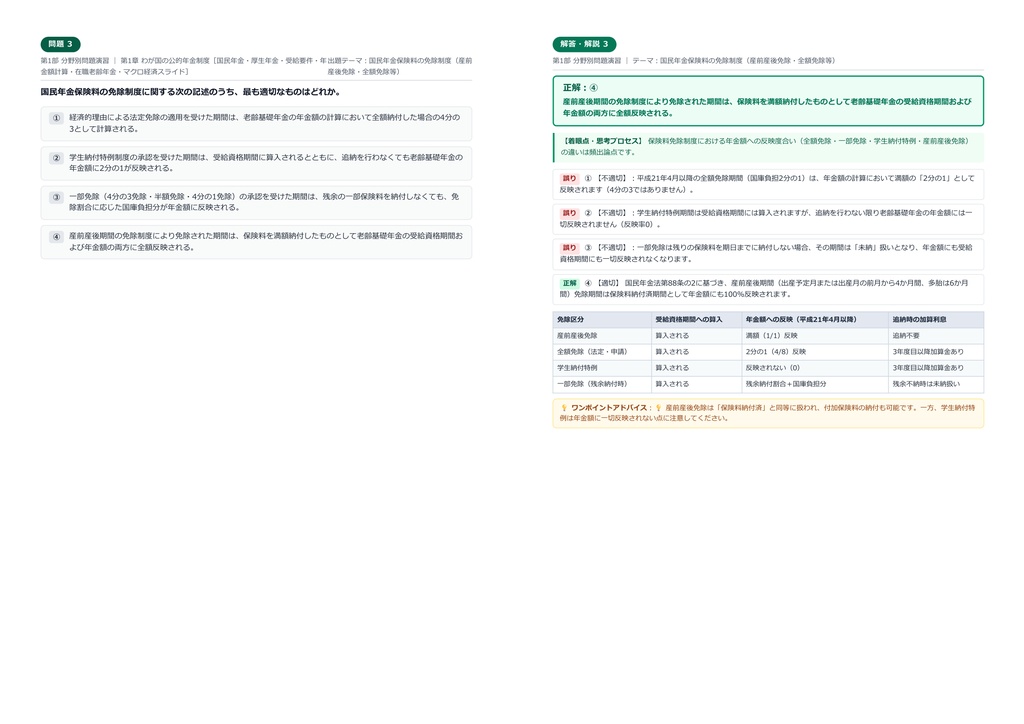Click the 正解：④ heading in the answer box
Image resolution: width=1024 pixels, height=724 pixels.
click(x=580, y=87)
